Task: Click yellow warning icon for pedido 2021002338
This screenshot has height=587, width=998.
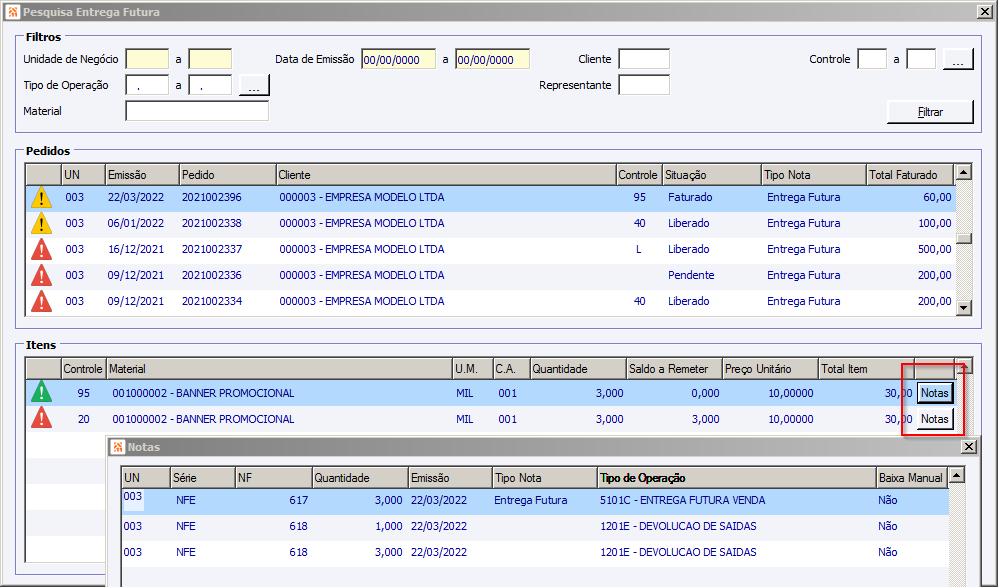Action: click(42, 224)
